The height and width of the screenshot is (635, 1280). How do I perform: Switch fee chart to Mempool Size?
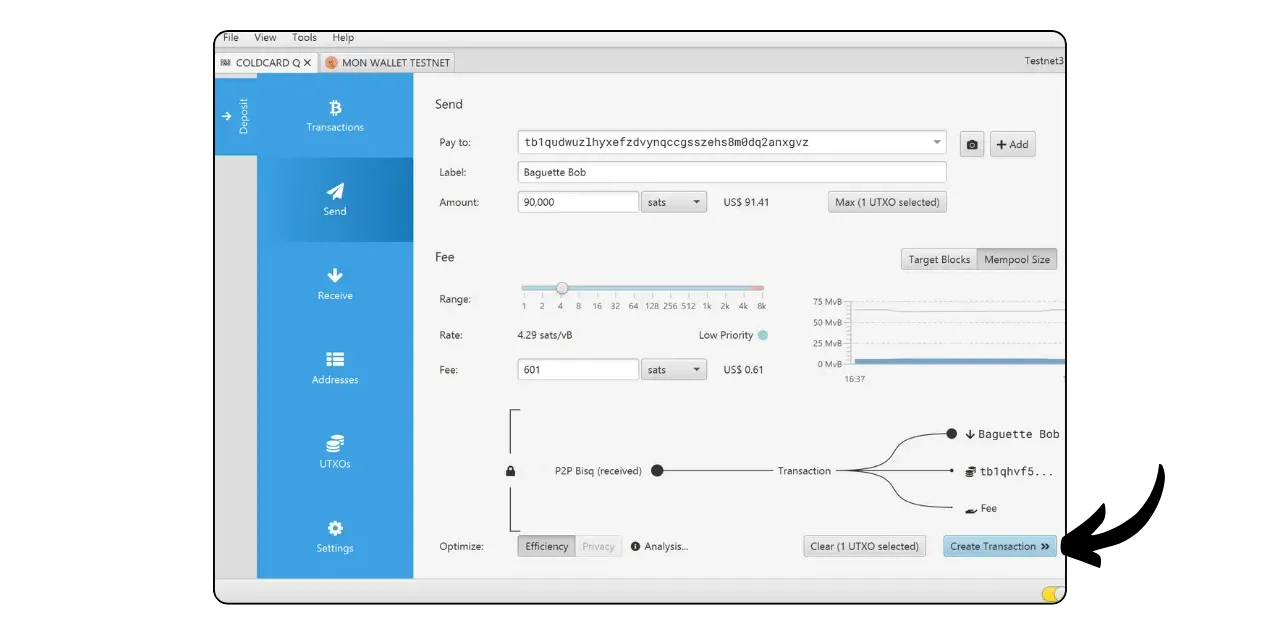tap(1017, 259)
